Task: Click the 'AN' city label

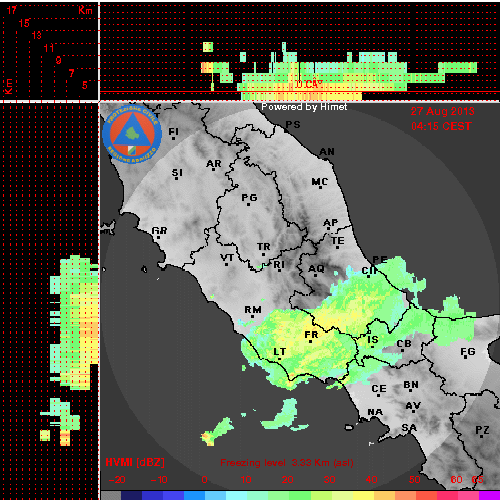Action: pyautogui.click(x=327, y=152)
